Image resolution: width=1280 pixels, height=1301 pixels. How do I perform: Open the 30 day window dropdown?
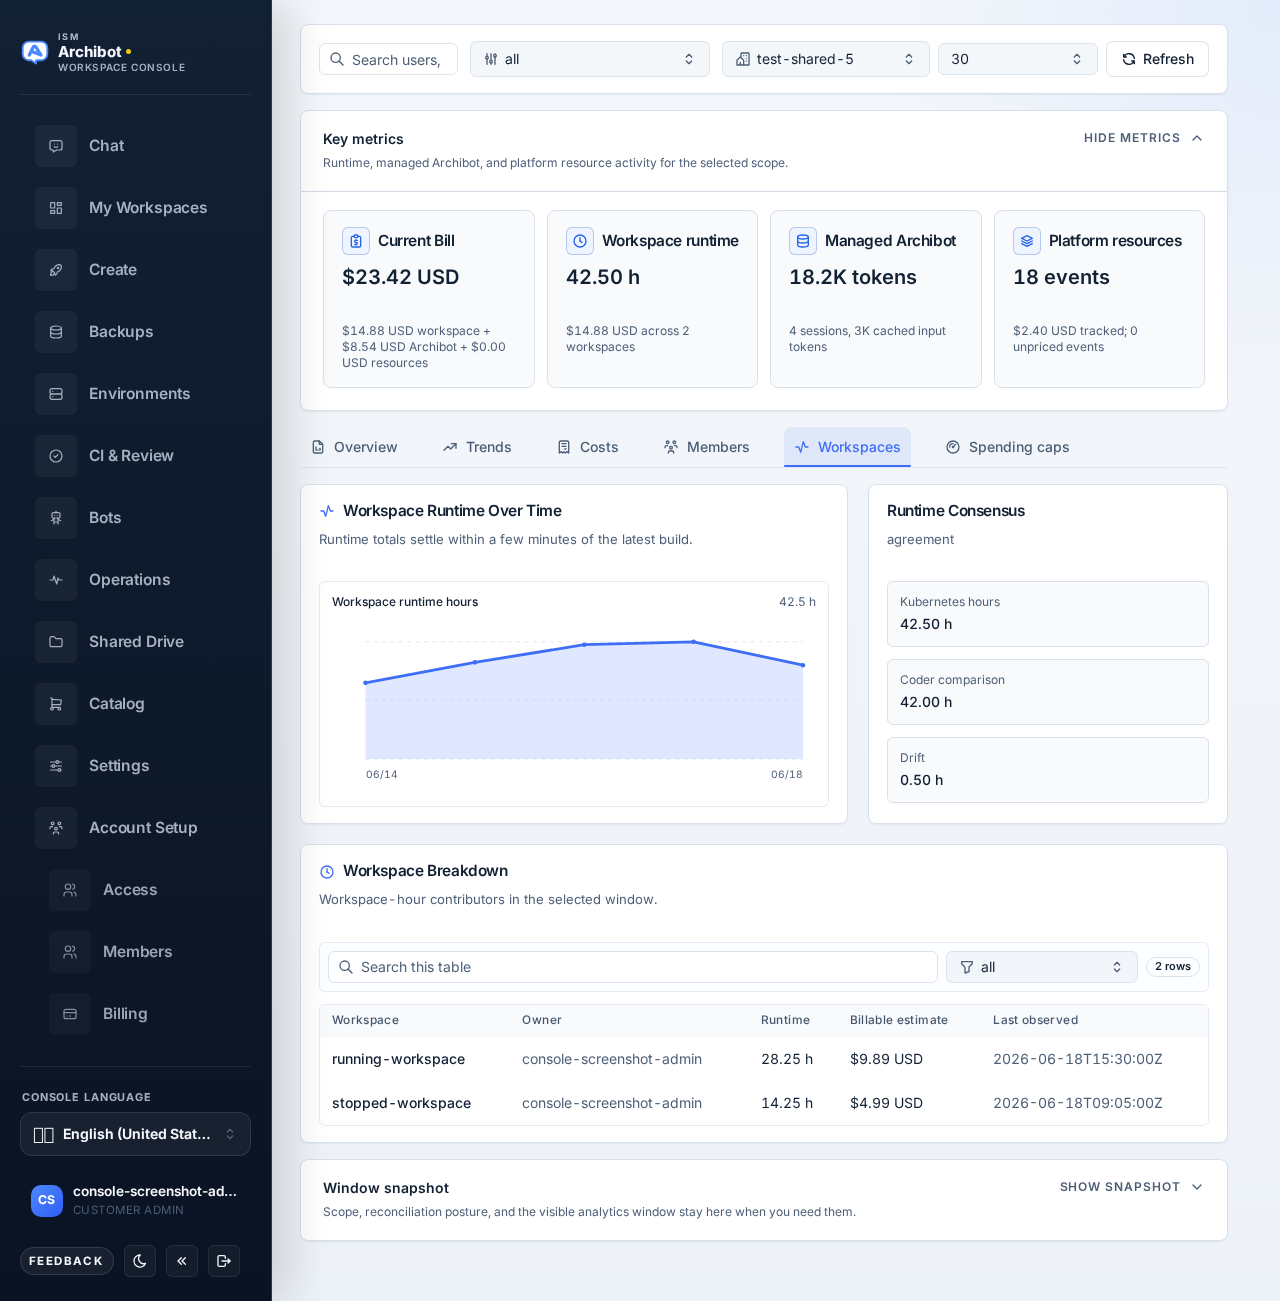[x=1018, y=59]
